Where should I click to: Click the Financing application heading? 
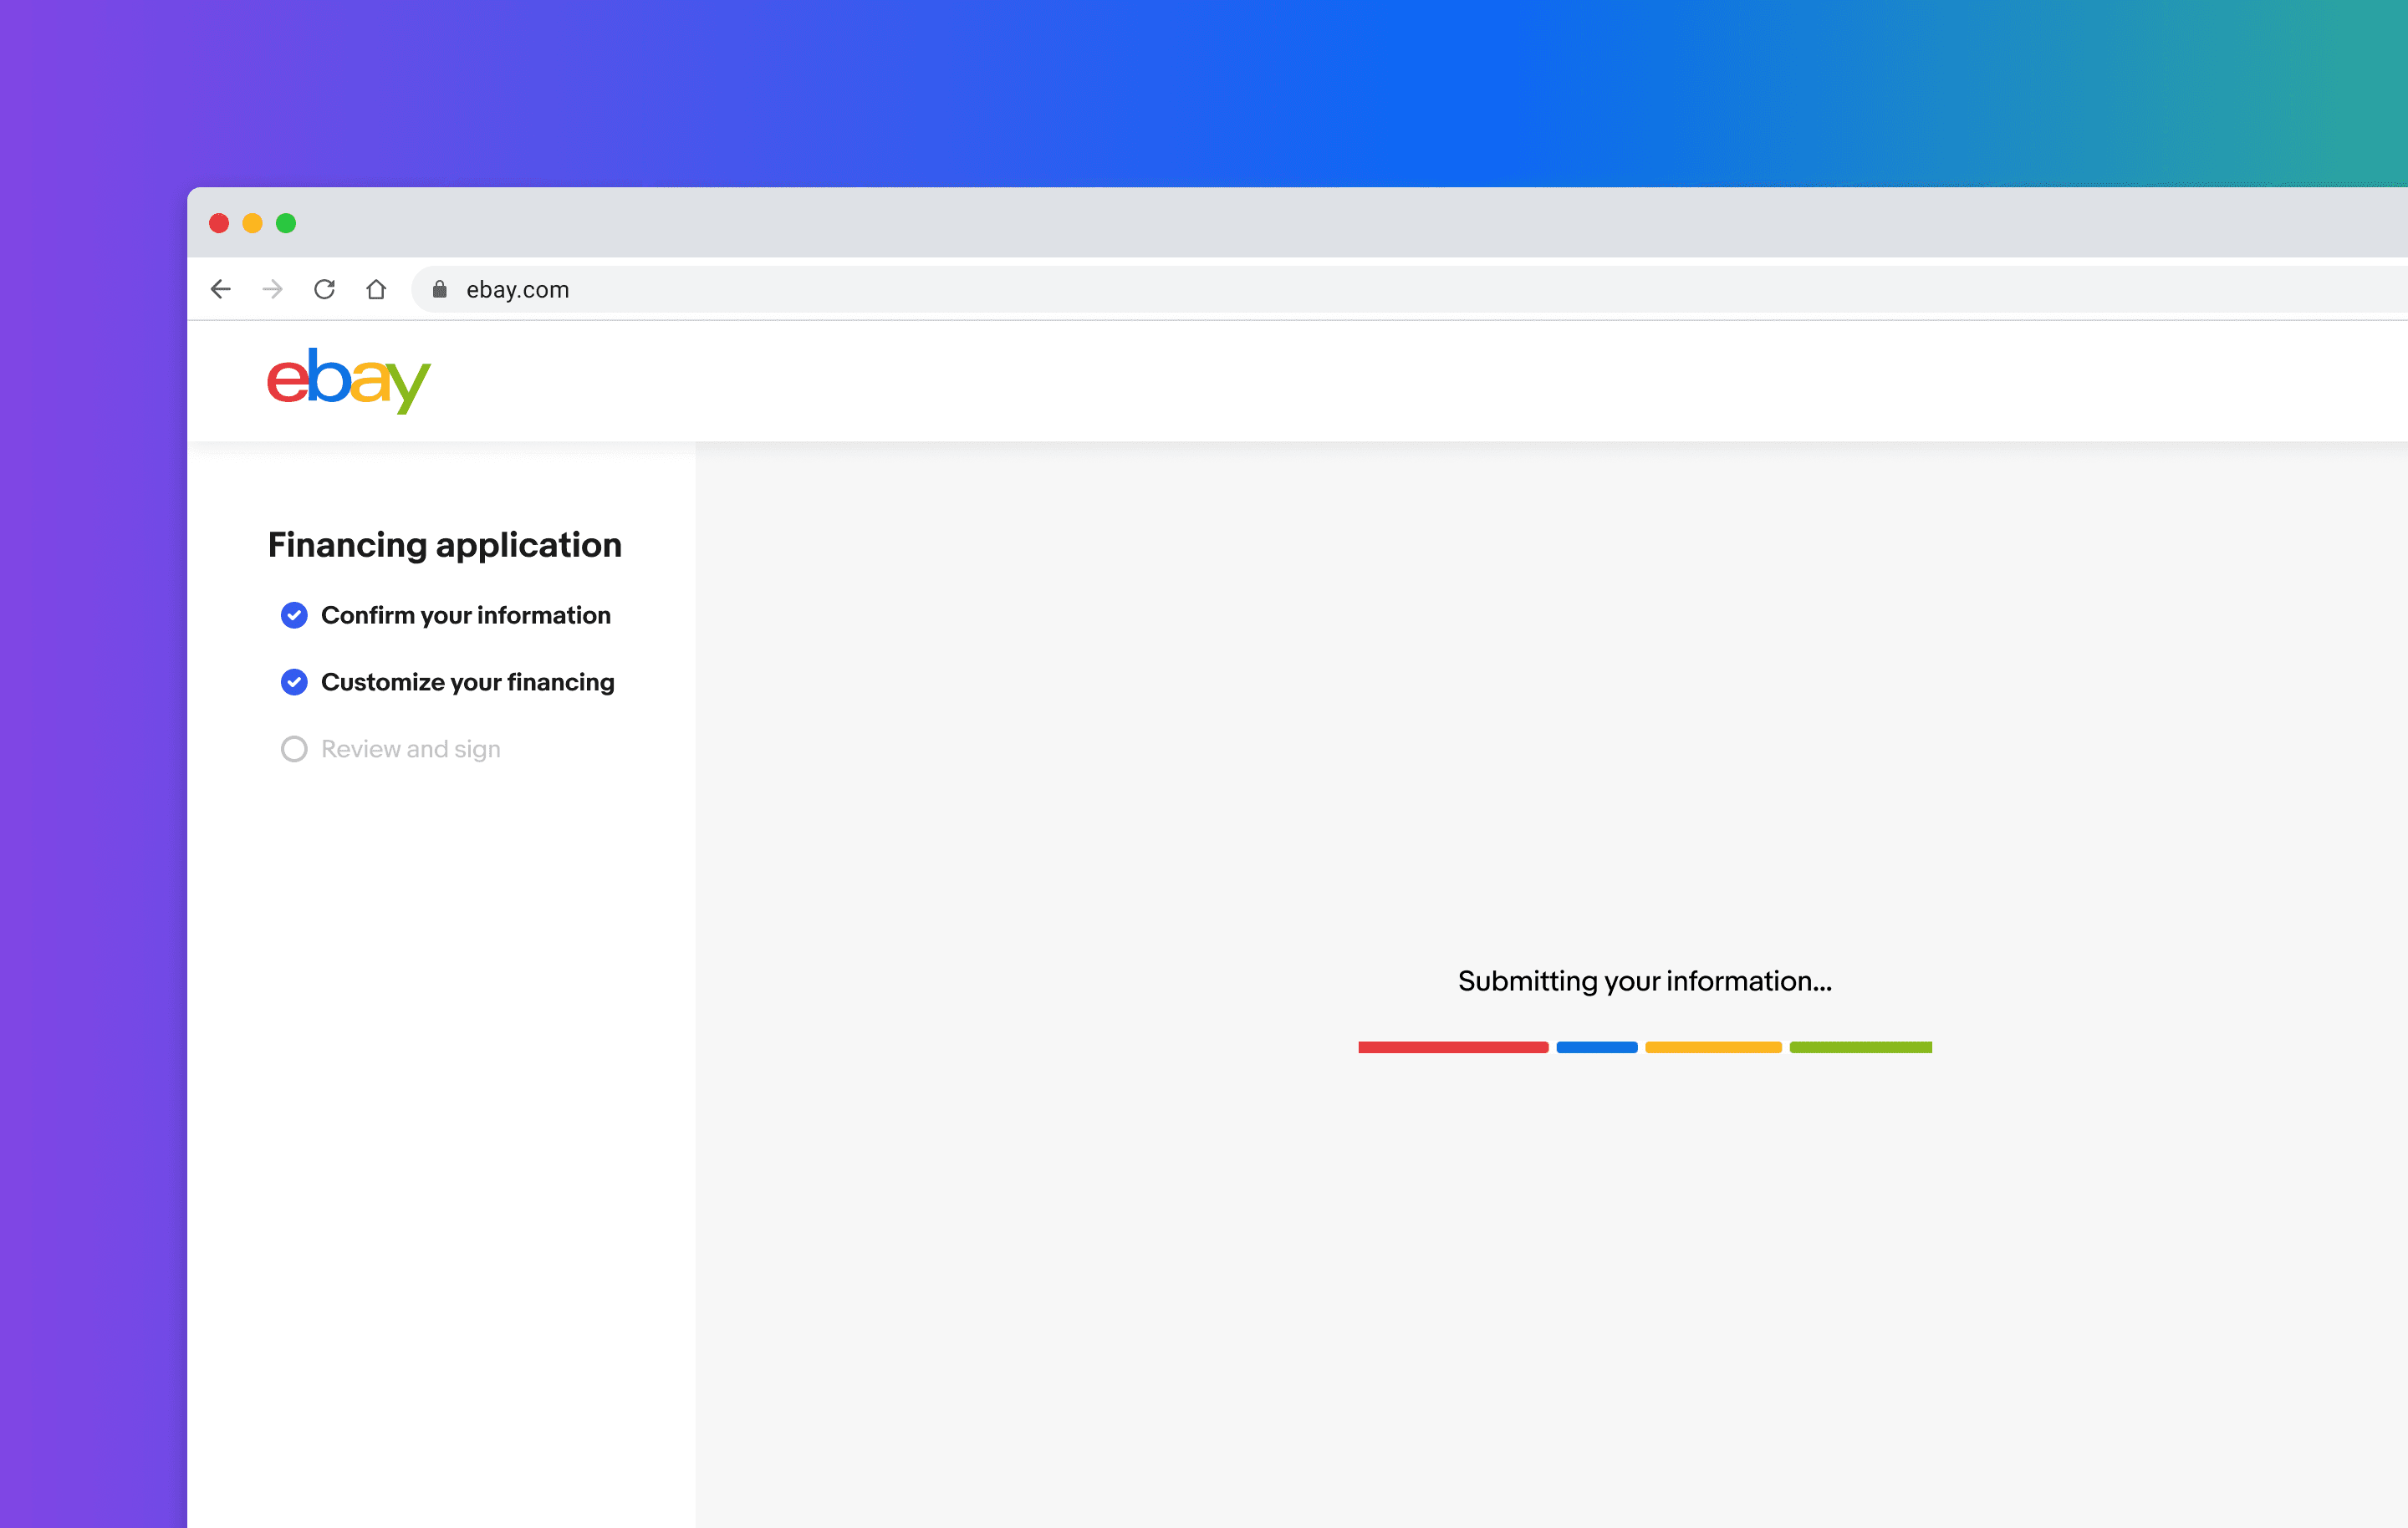(445, 545)
